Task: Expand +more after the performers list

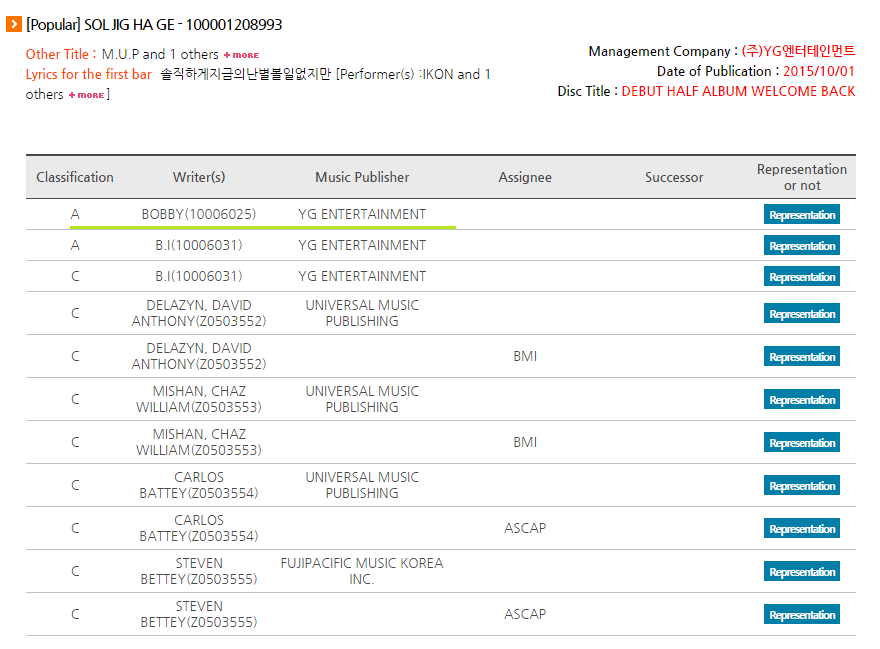Action: click(x=86, y=95)
